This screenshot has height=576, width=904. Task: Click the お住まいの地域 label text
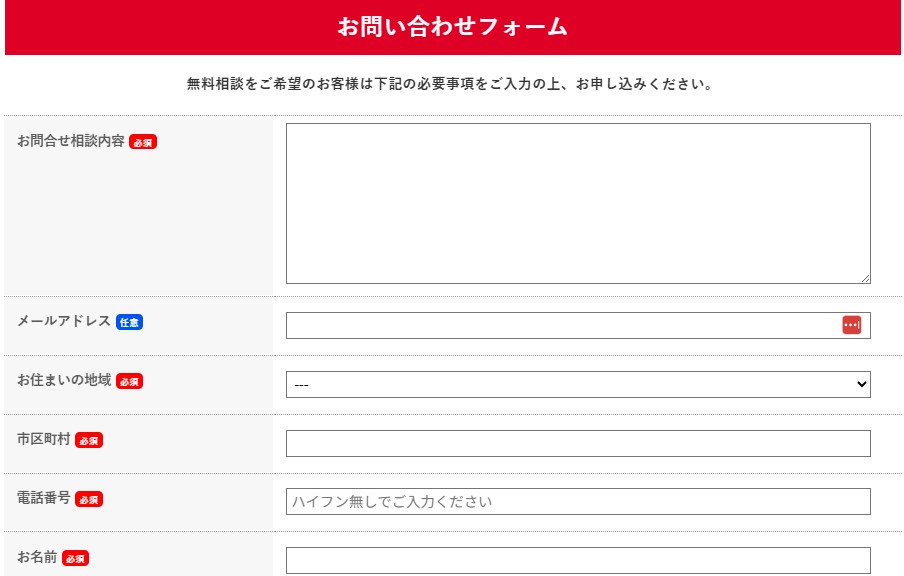click(64, 380)
